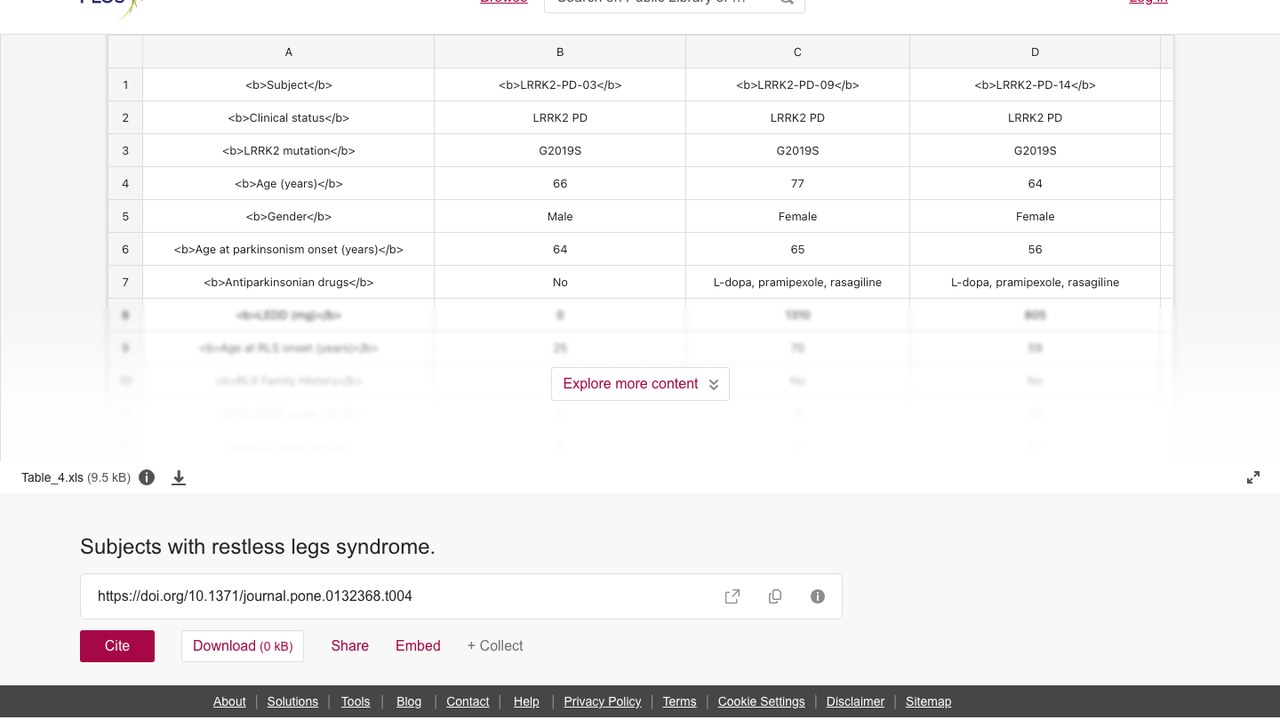Add to collection with + Collect
The height and width of the screenshot is (720, 1280).
495,646
